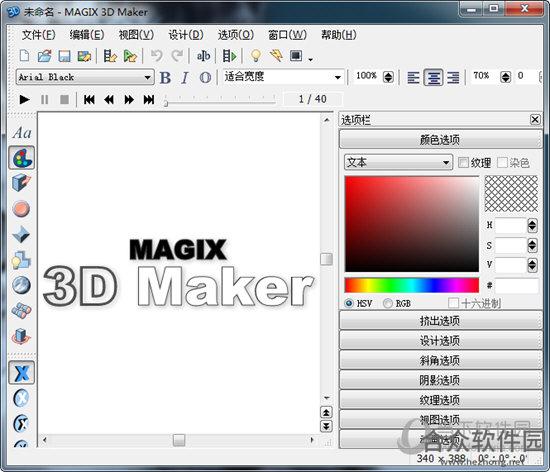Expand the 设计选项 section

pyautogui.click(x=441, y=340)
